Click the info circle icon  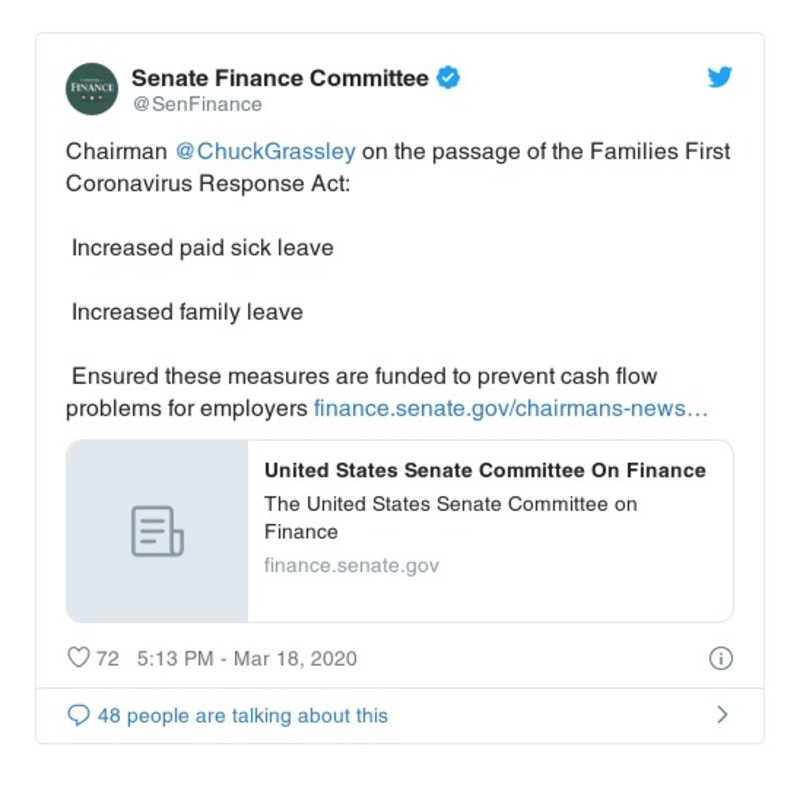[720, 658]
